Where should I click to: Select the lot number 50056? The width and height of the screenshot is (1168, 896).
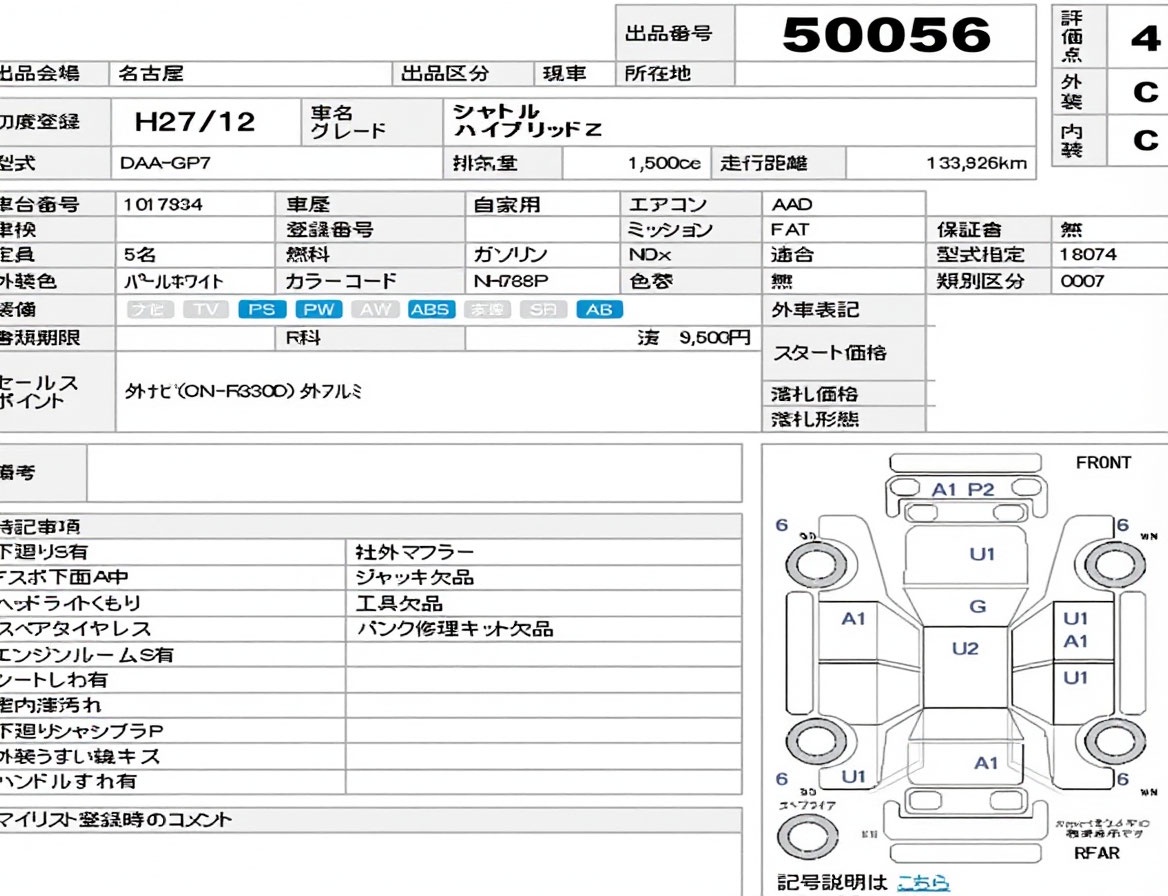point(886,34)
